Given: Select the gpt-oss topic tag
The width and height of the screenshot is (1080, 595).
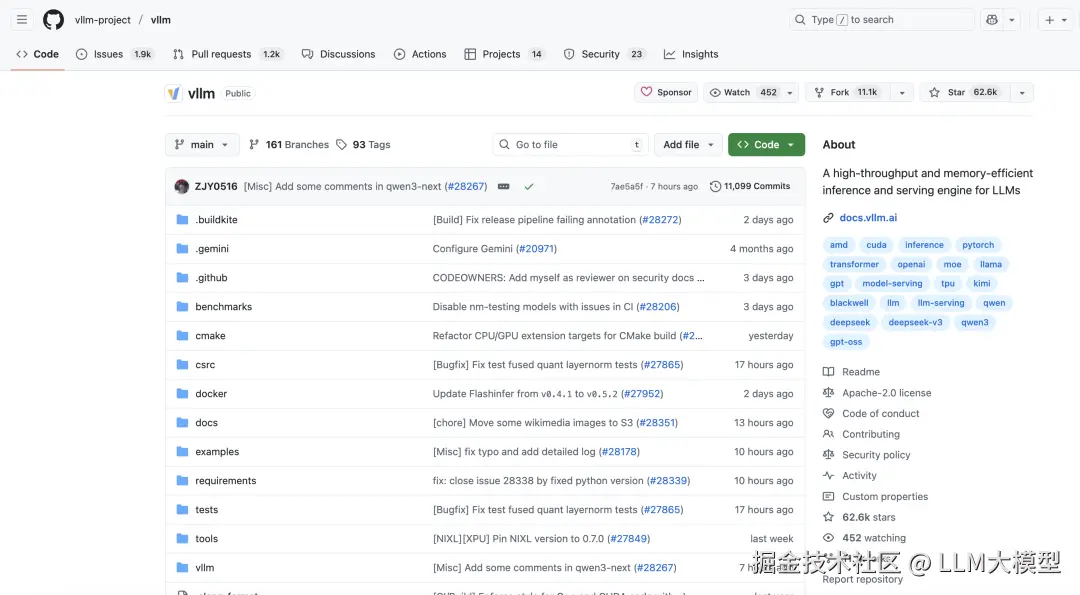Looking at the screenshot, I should (846, 342).
